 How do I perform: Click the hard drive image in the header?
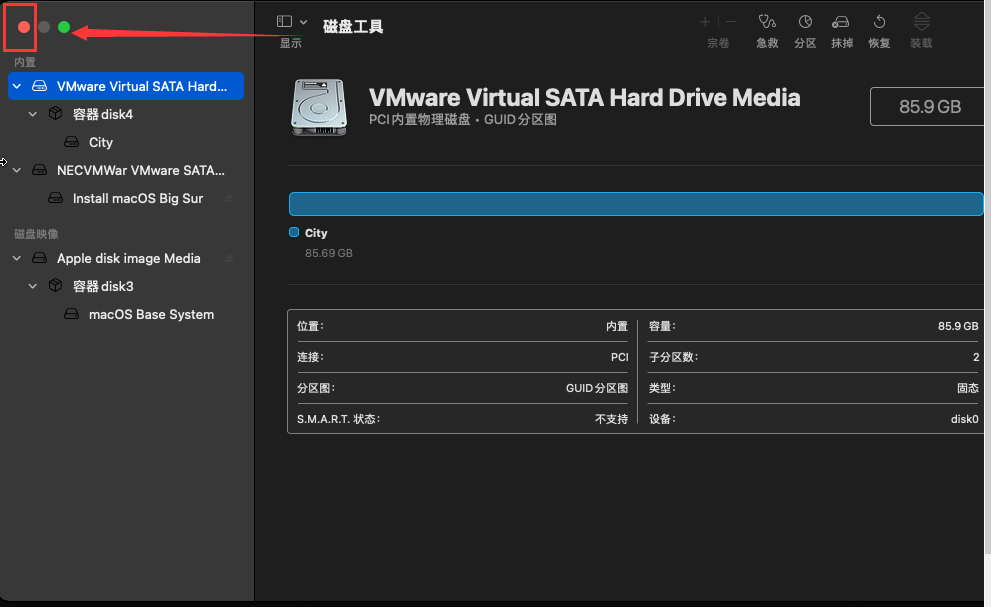pos(318,108)
